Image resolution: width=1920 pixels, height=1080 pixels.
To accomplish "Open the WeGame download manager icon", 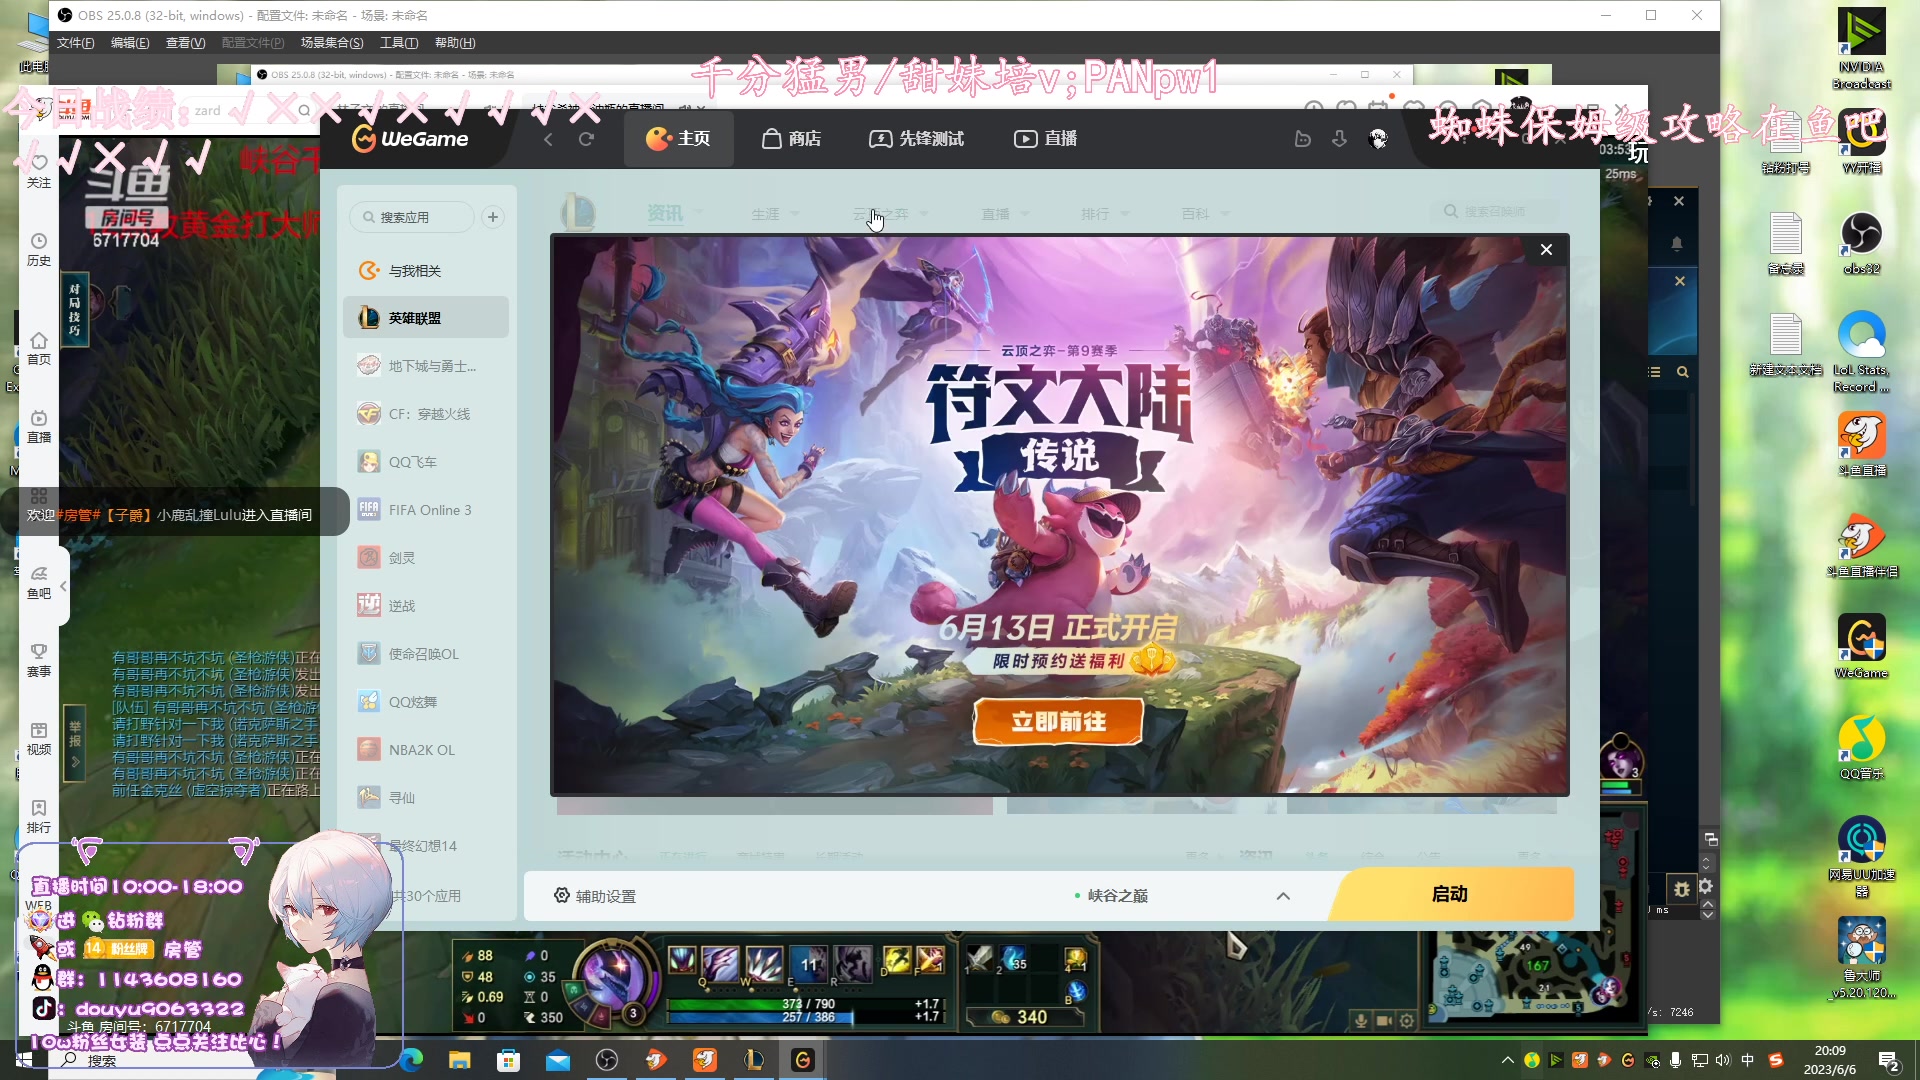I will click(x=1339, y=139).
